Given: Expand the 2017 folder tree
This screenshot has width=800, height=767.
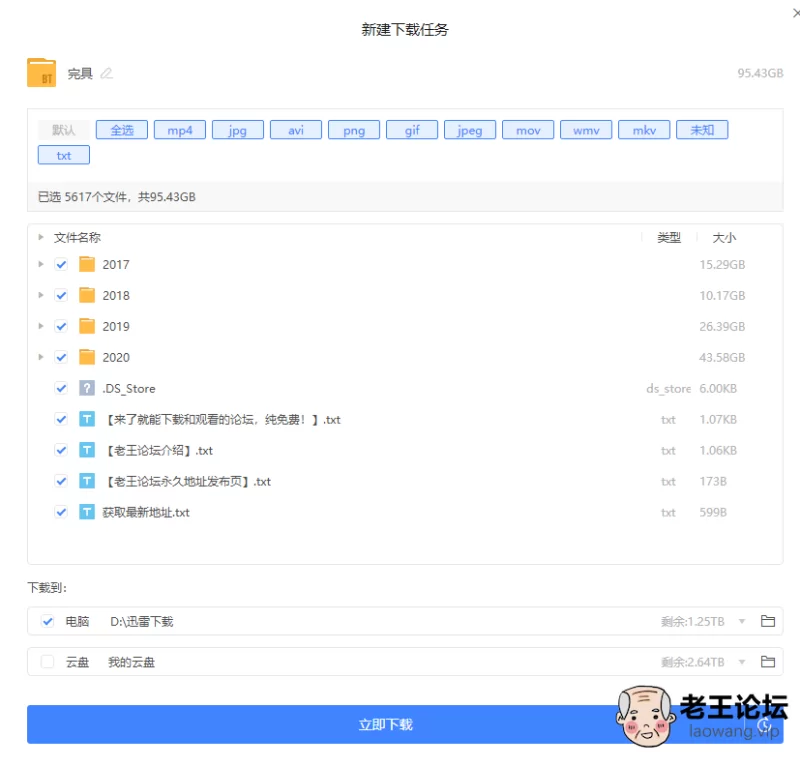Looking at the screenshot, I should click(41, 264).
